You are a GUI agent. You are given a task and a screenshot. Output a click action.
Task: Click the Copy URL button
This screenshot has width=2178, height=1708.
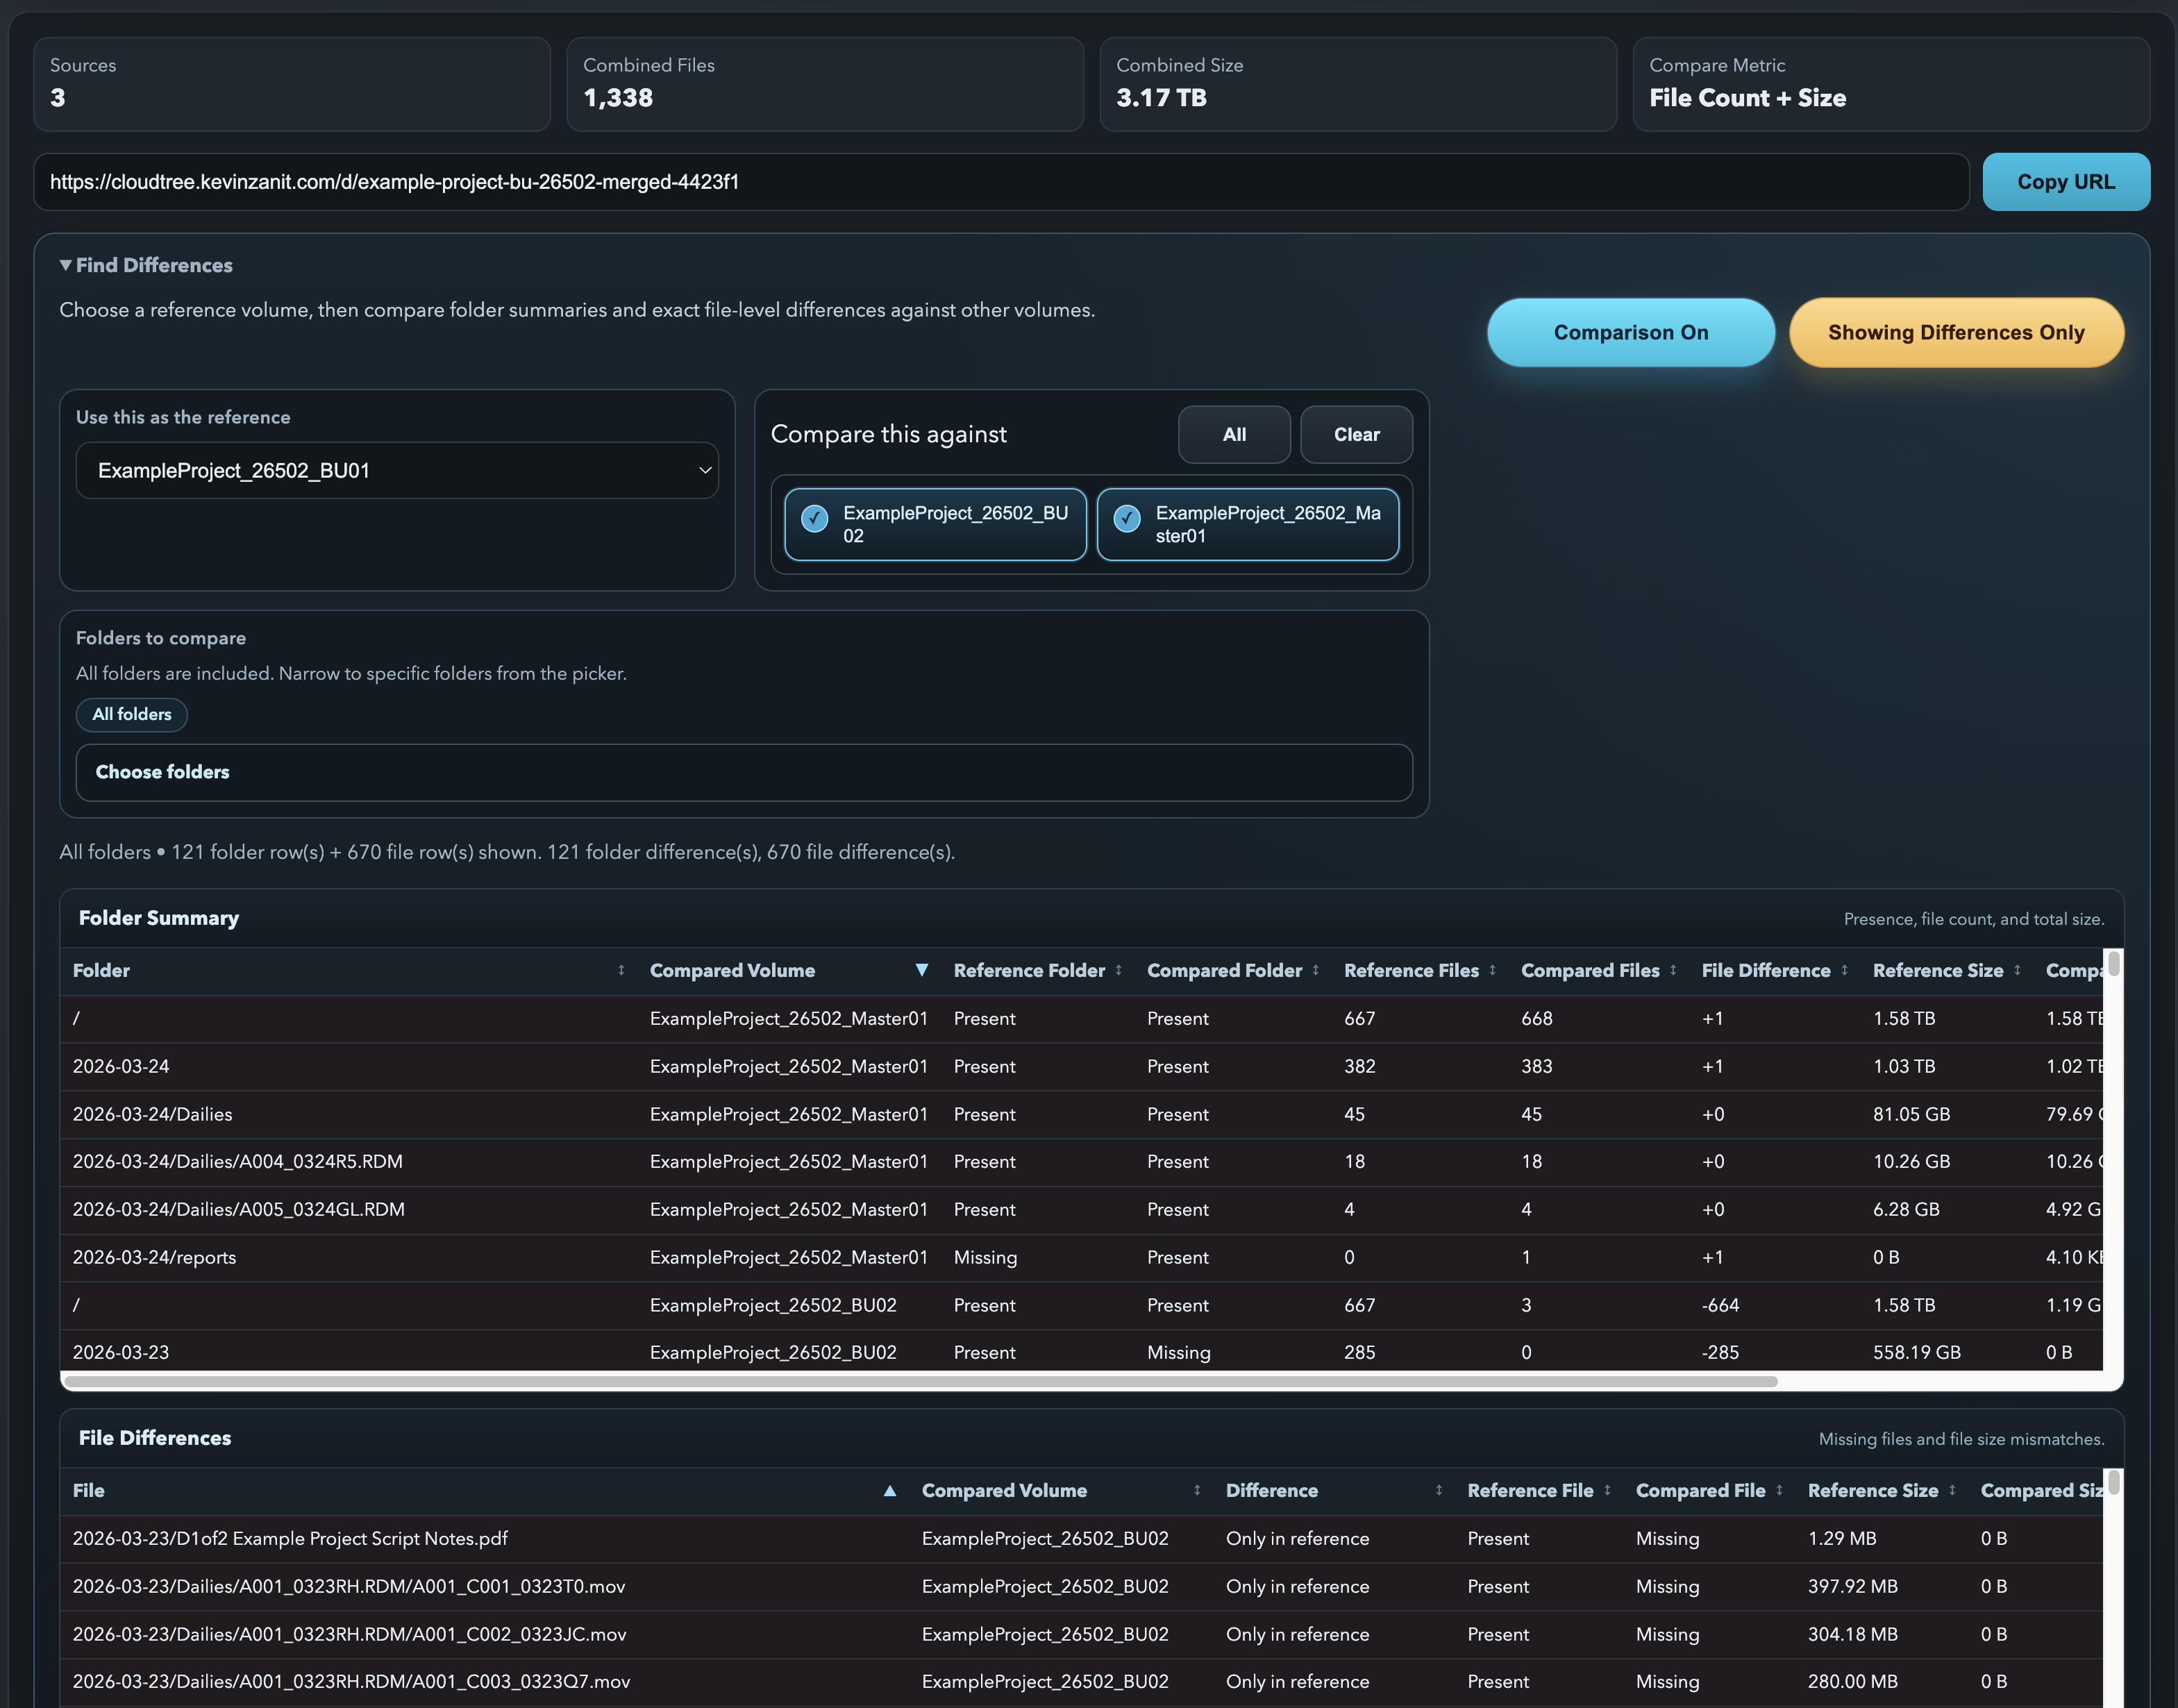(2065, 182)
